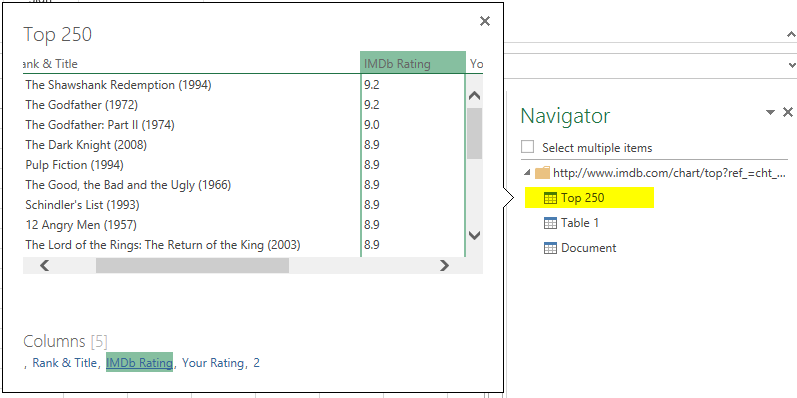This screenshot has width=797, height=398.
Task: Click the horizontal scrollbar thumb in preview
Action: (192, 265)
